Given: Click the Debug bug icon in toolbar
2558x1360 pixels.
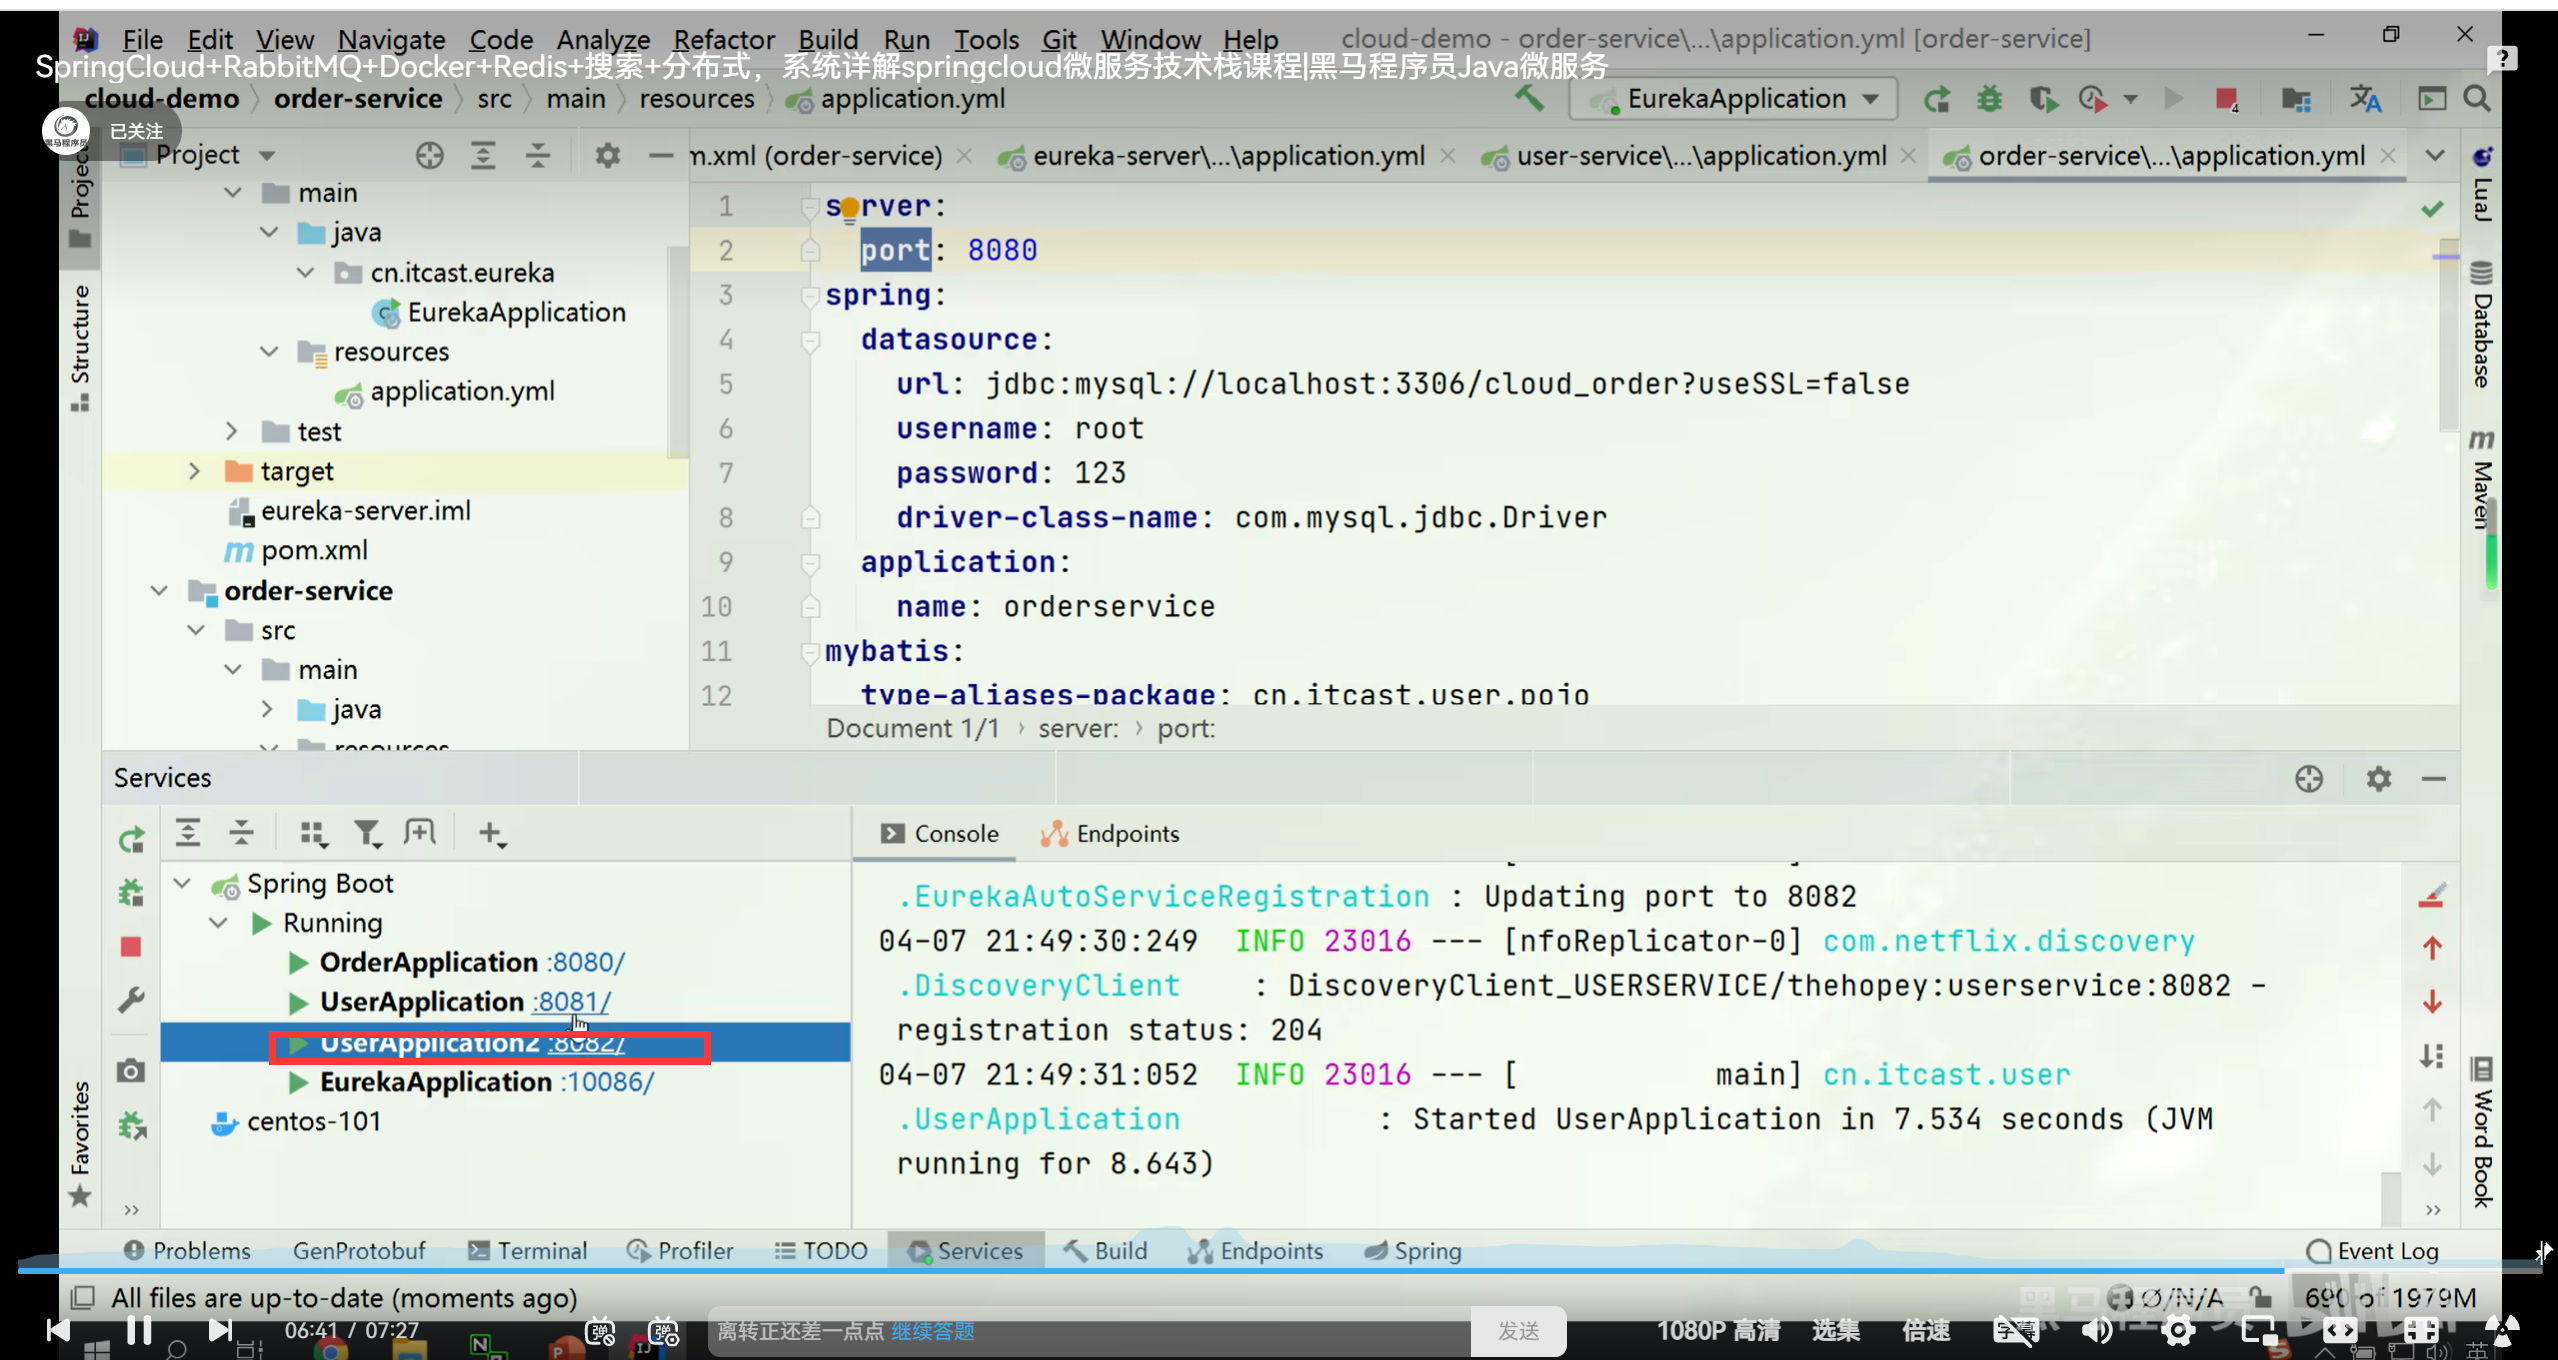Looking at the screenshot, I should (1989, 99).
